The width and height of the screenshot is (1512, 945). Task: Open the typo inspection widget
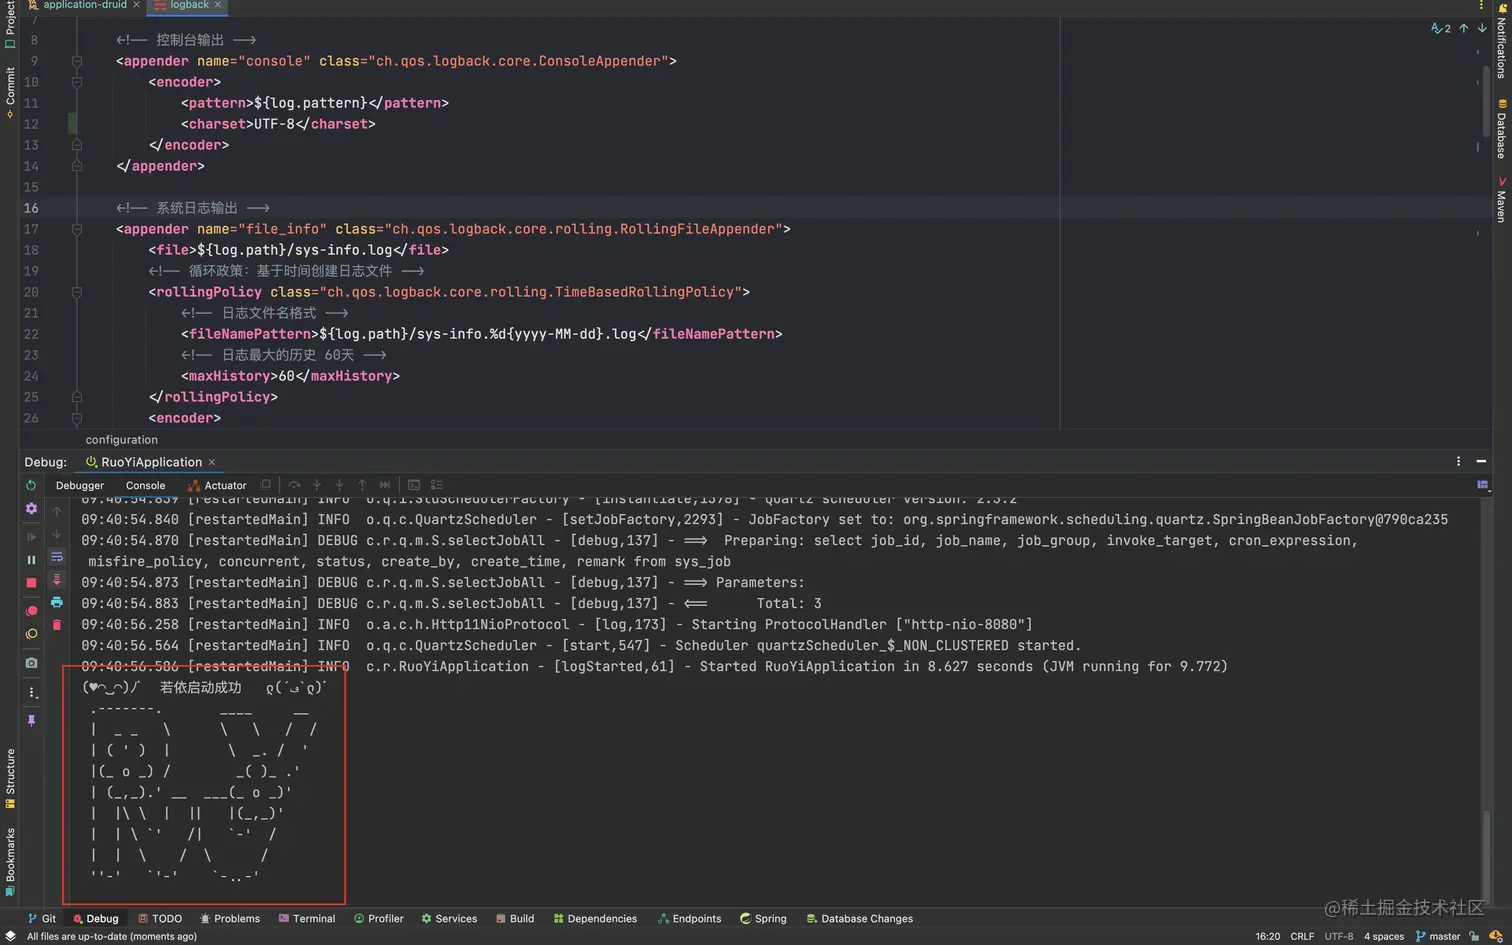pos(1441,29)
